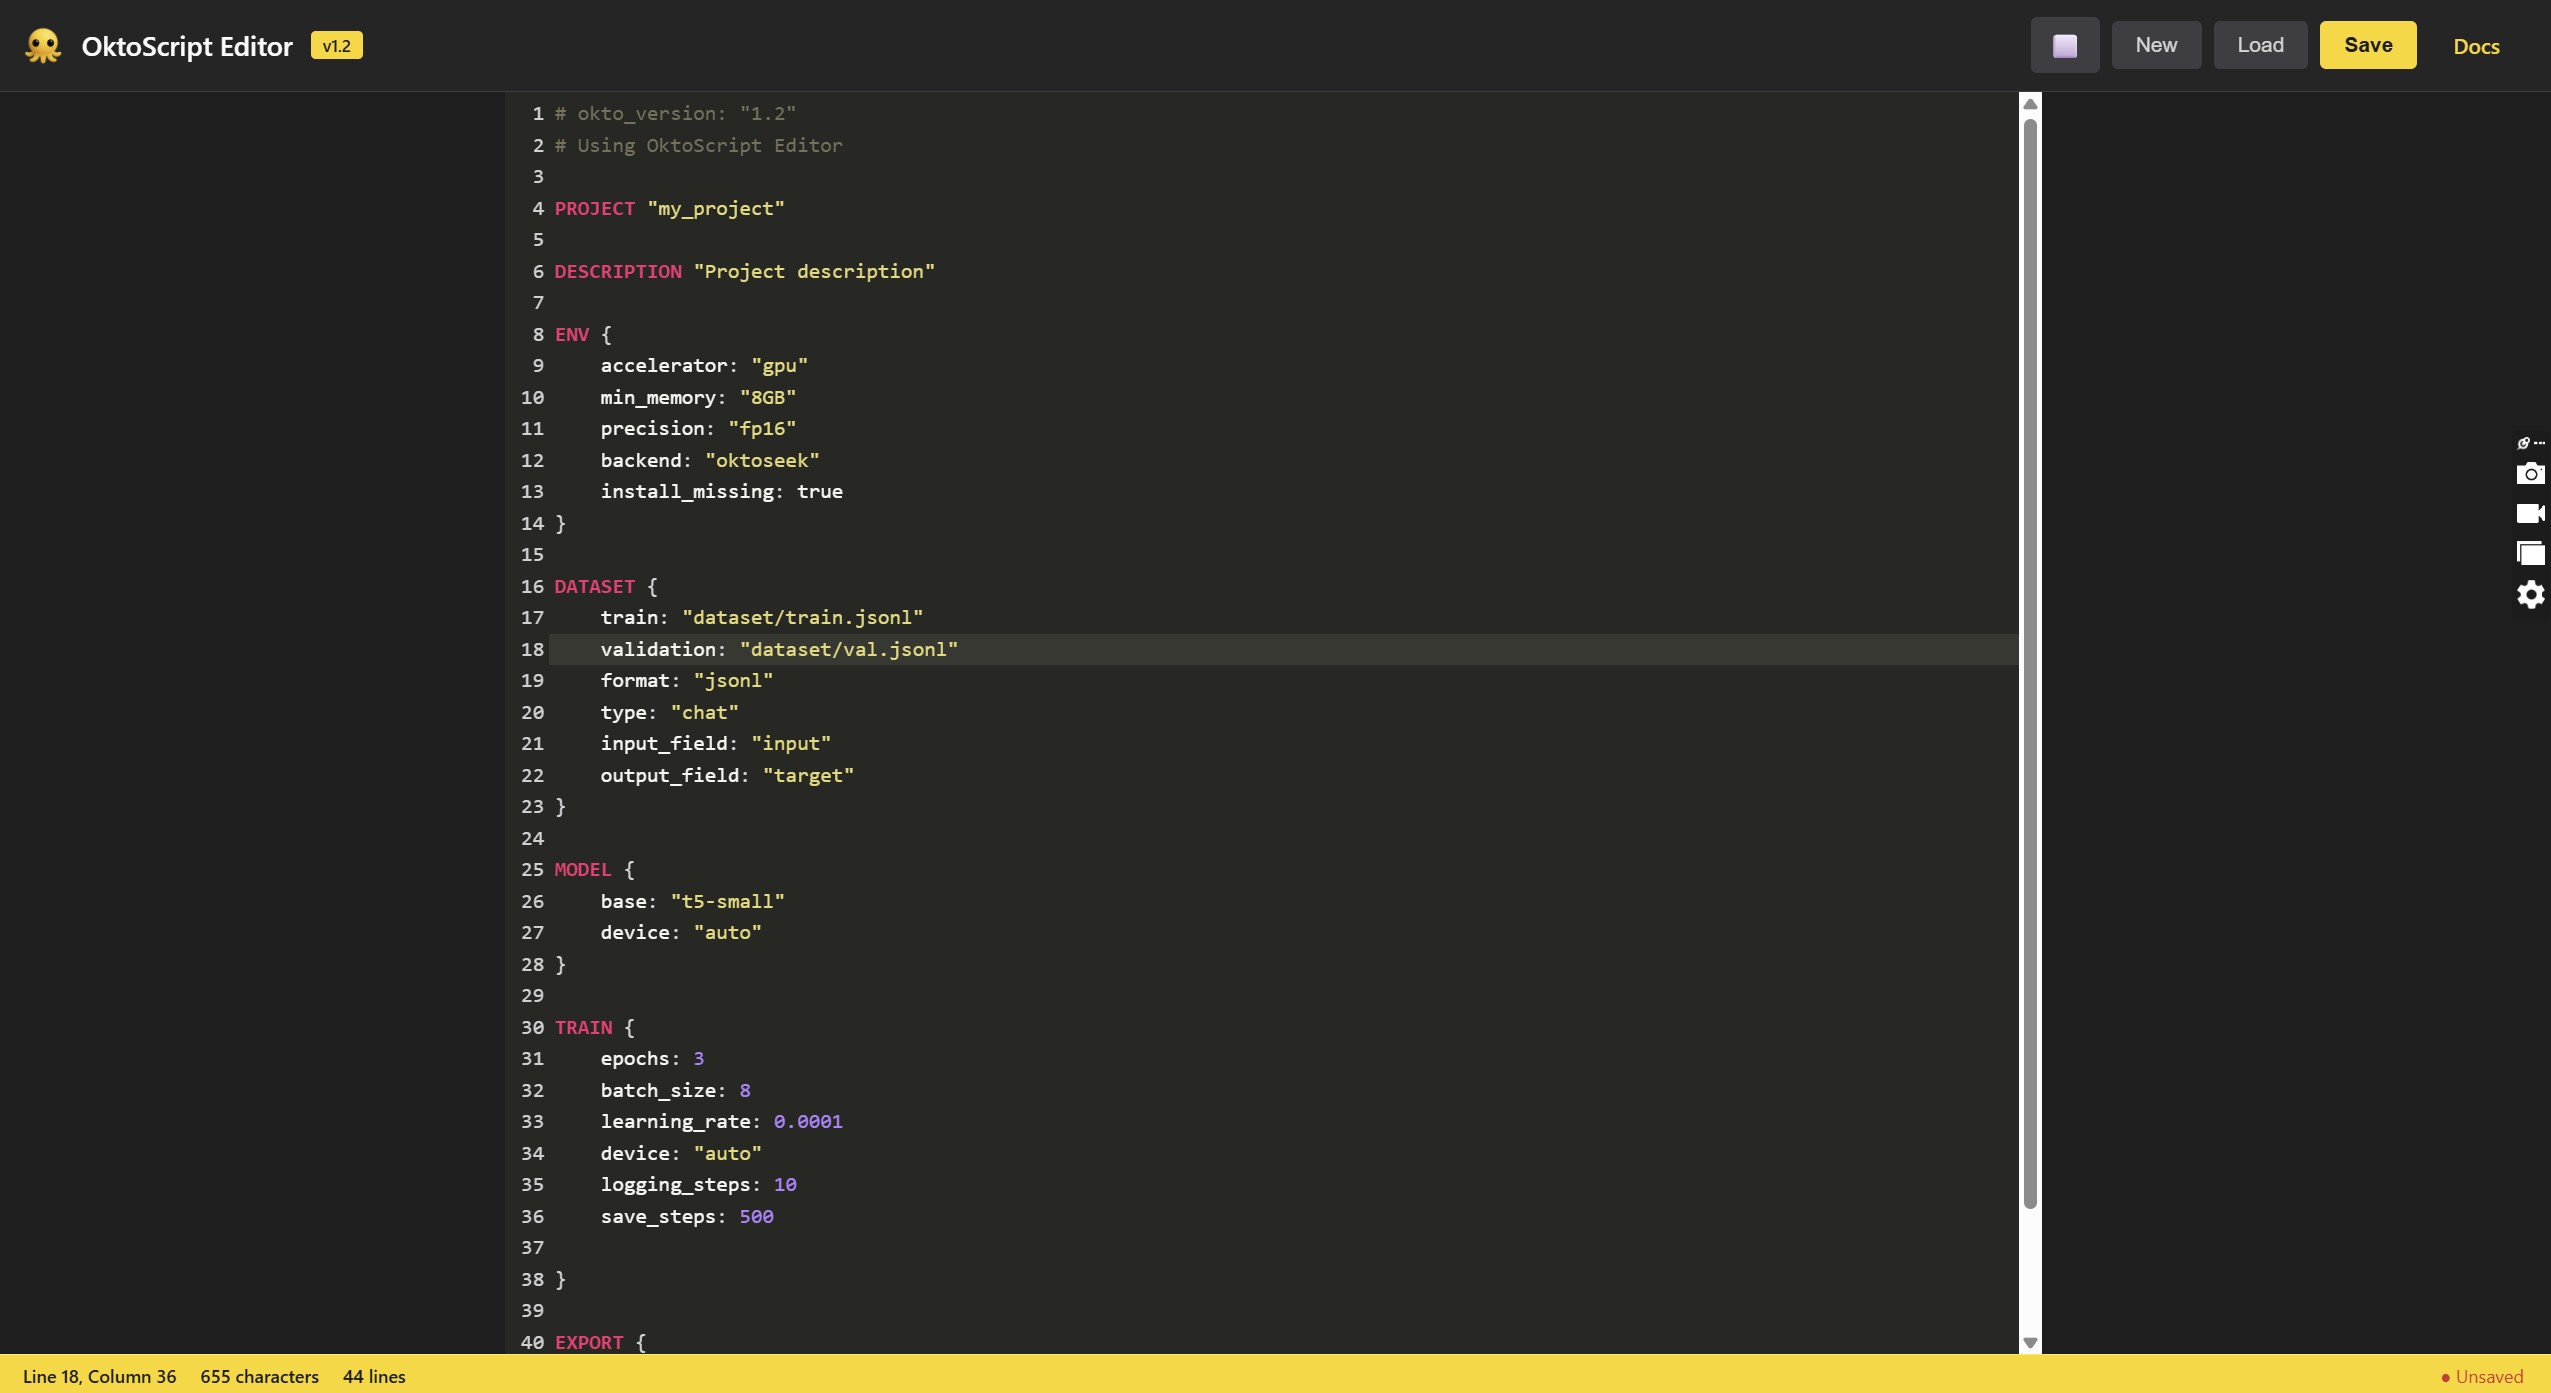This screenshot has width=2551, height=1393.
Task: Click the stacked windows icon on right sidebar
Action: pos(2530,552)
